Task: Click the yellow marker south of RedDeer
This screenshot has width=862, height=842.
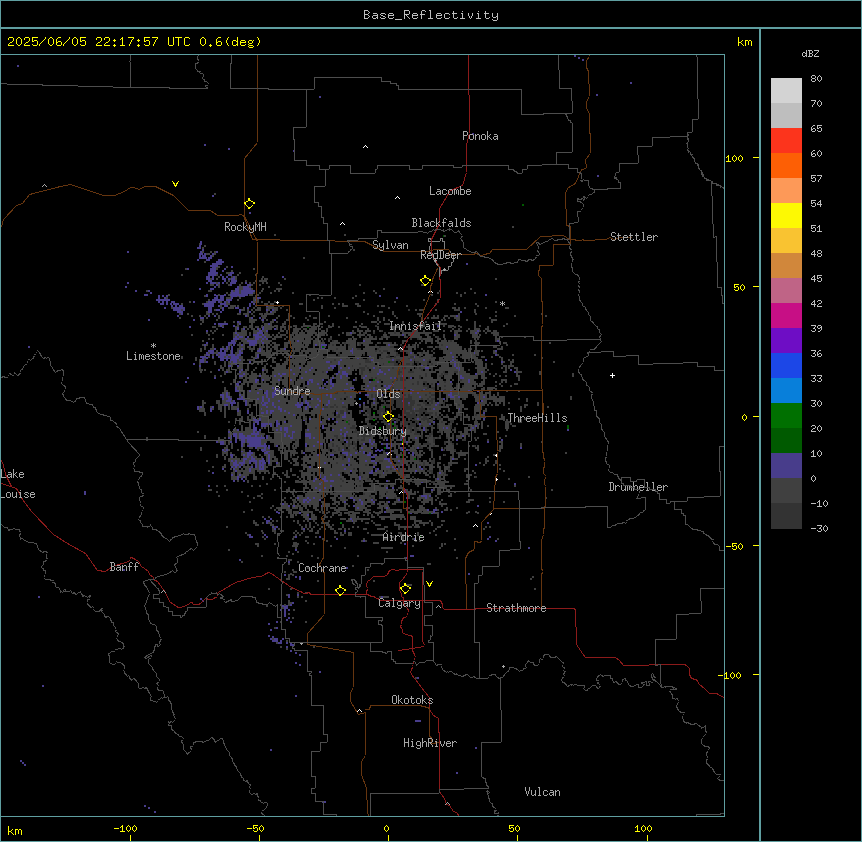Action: [425, 280]
